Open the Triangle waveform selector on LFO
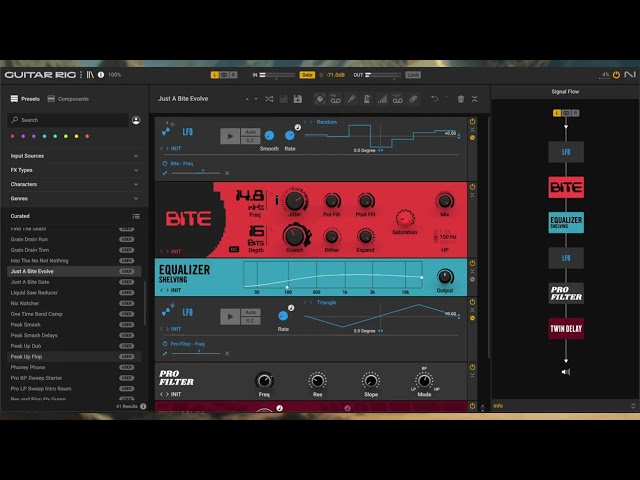The width and height of the screenshot is (640, 480). (326, 302)
